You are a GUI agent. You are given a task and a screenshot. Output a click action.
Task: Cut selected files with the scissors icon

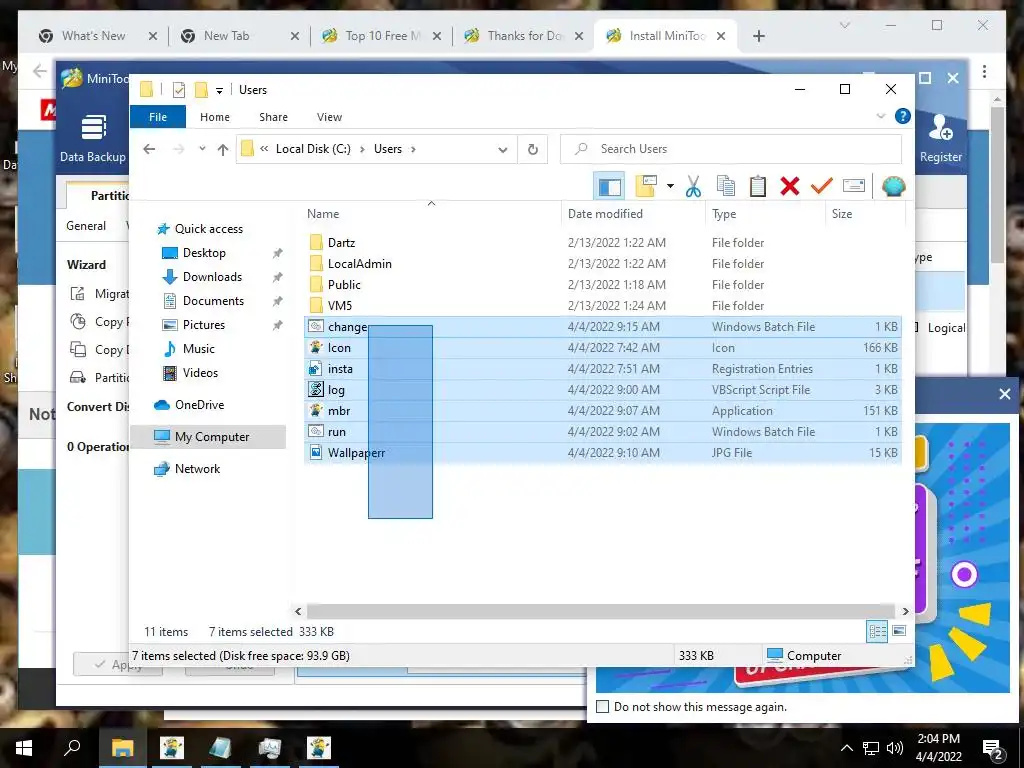coord(693,187)
